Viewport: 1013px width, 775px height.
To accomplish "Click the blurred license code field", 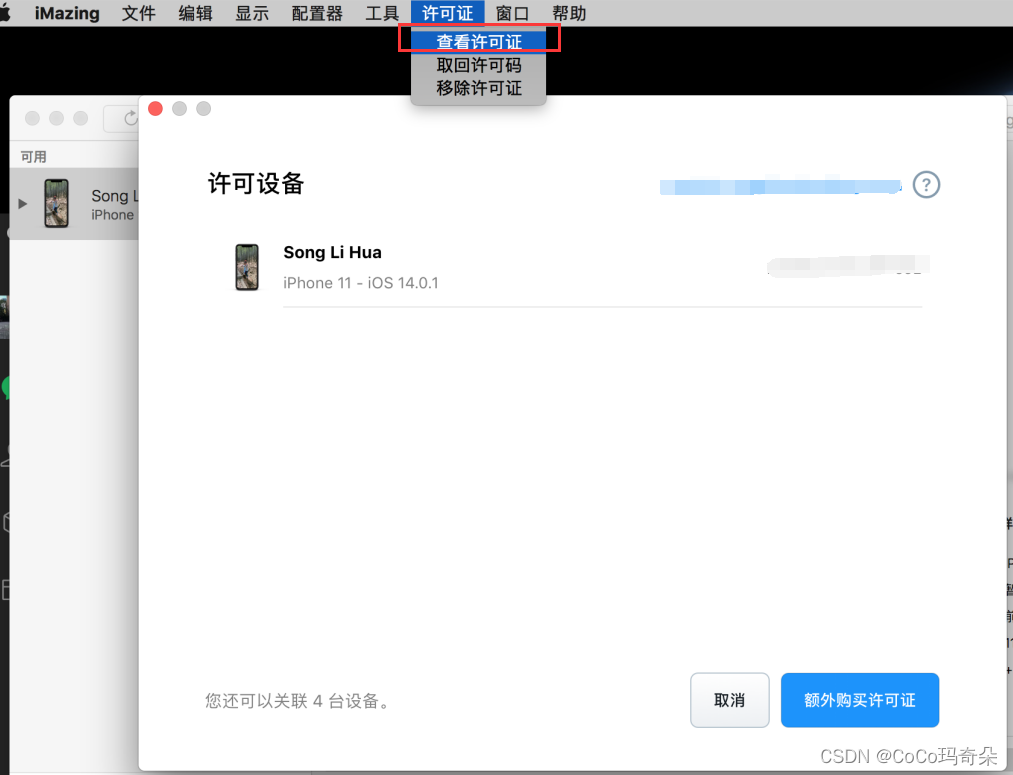I will tap(780, 186).
